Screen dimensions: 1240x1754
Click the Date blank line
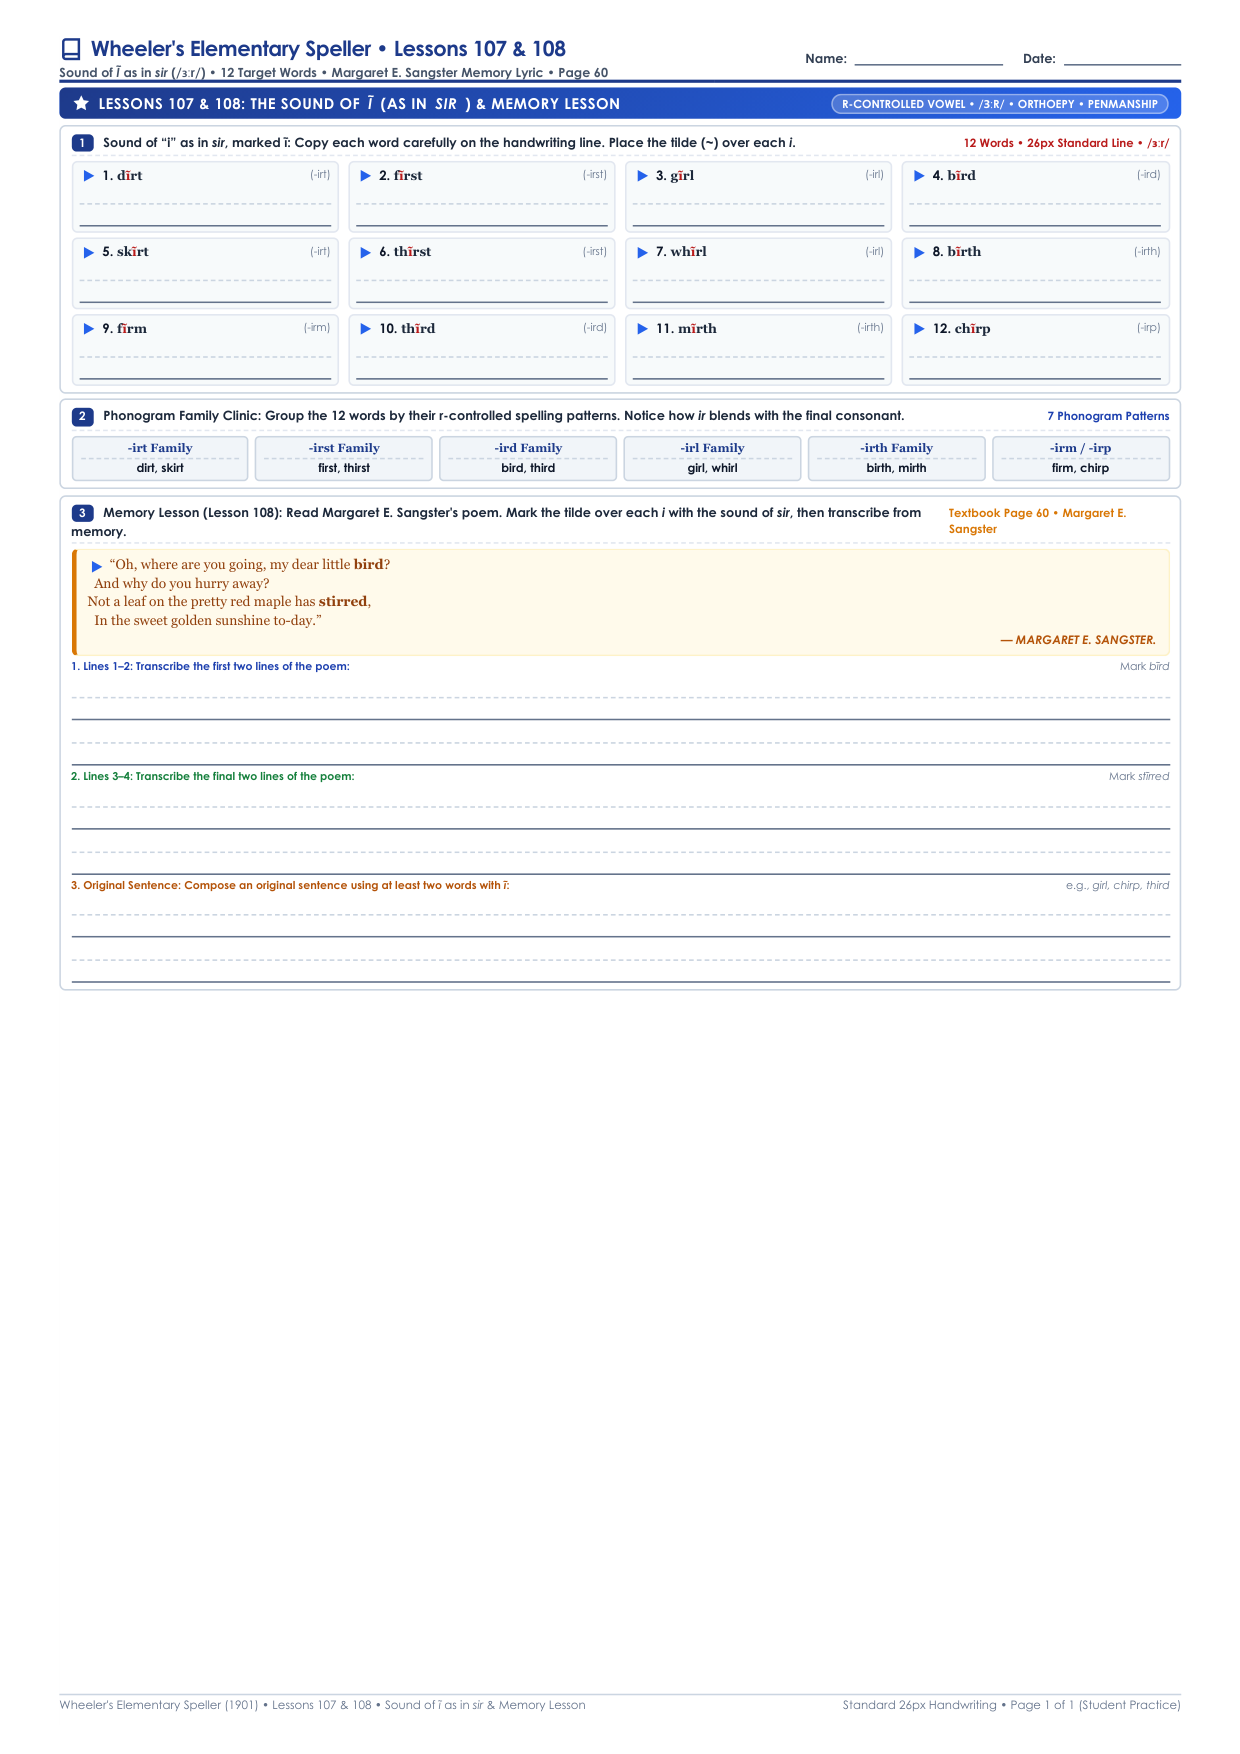[1122, 59]
